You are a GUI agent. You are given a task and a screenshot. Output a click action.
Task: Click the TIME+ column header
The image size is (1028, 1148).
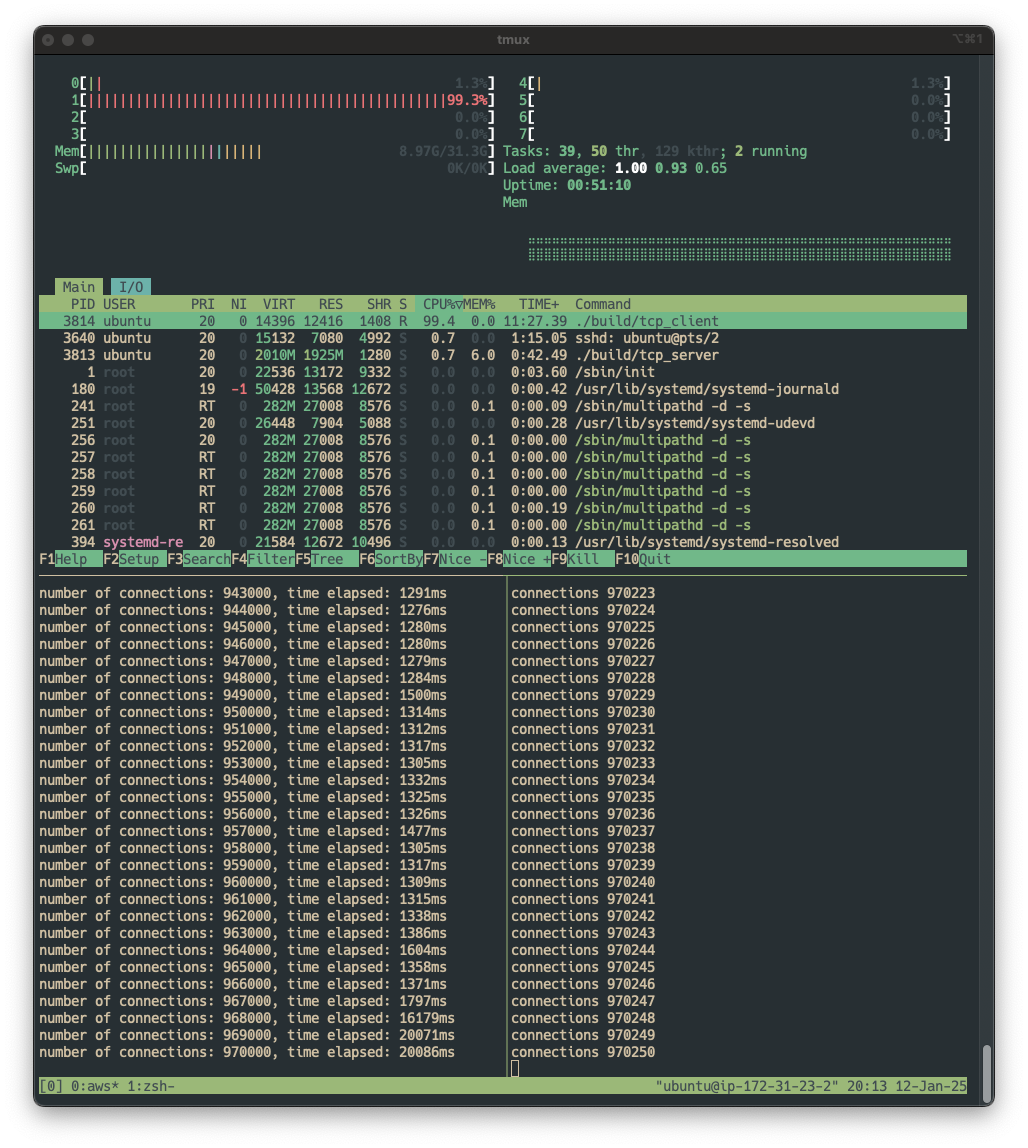pos(539,304)
